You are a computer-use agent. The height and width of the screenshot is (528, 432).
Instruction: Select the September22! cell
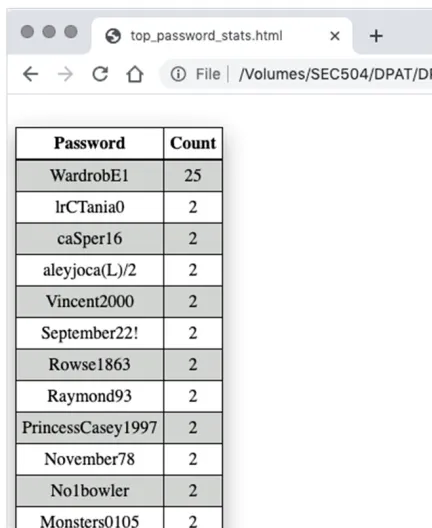(x=90, y=333)
